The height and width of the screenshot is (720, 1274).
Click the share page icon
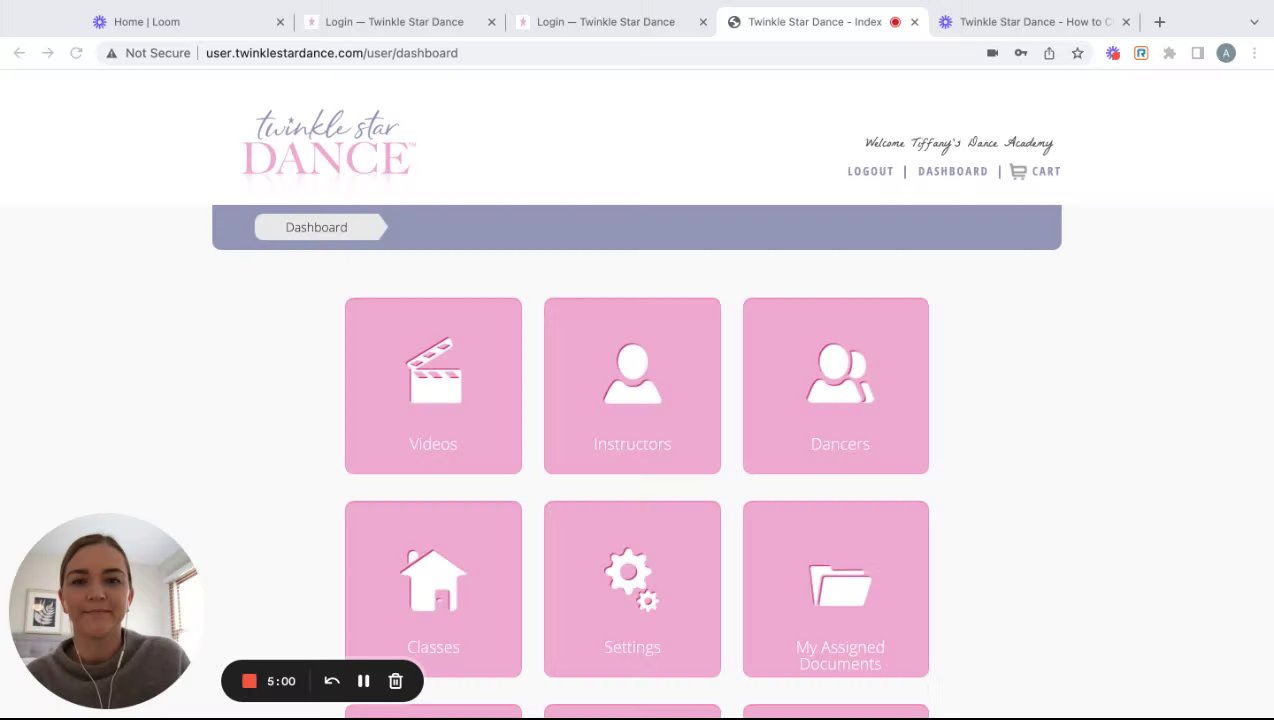pos(1049,53)
